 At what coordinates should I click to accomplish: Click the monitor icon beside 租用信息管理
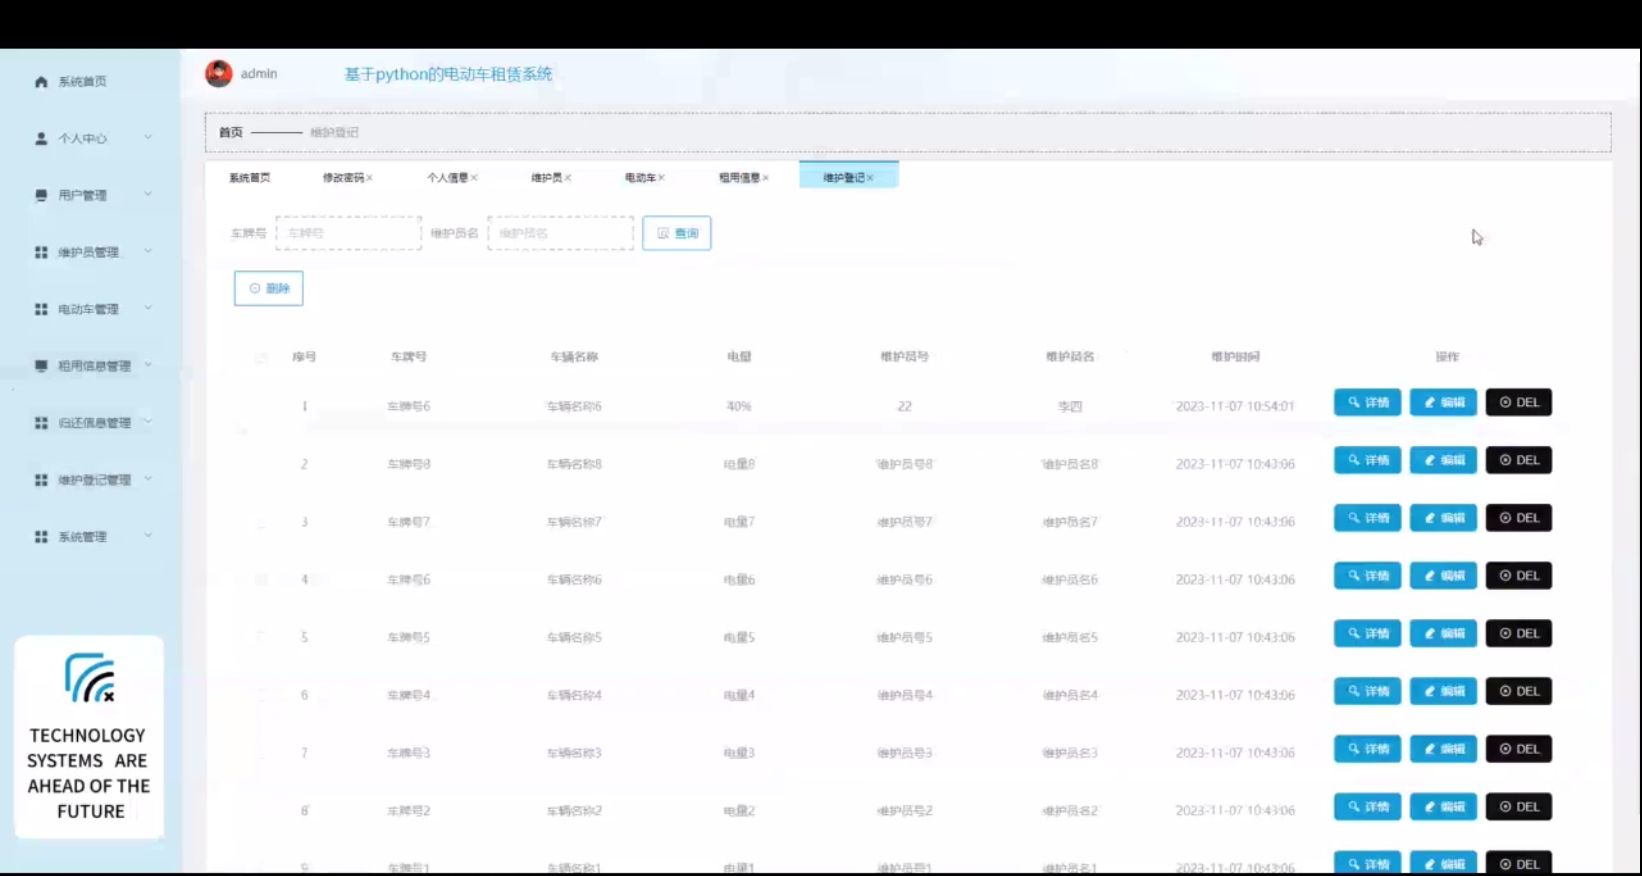(41, 366)
